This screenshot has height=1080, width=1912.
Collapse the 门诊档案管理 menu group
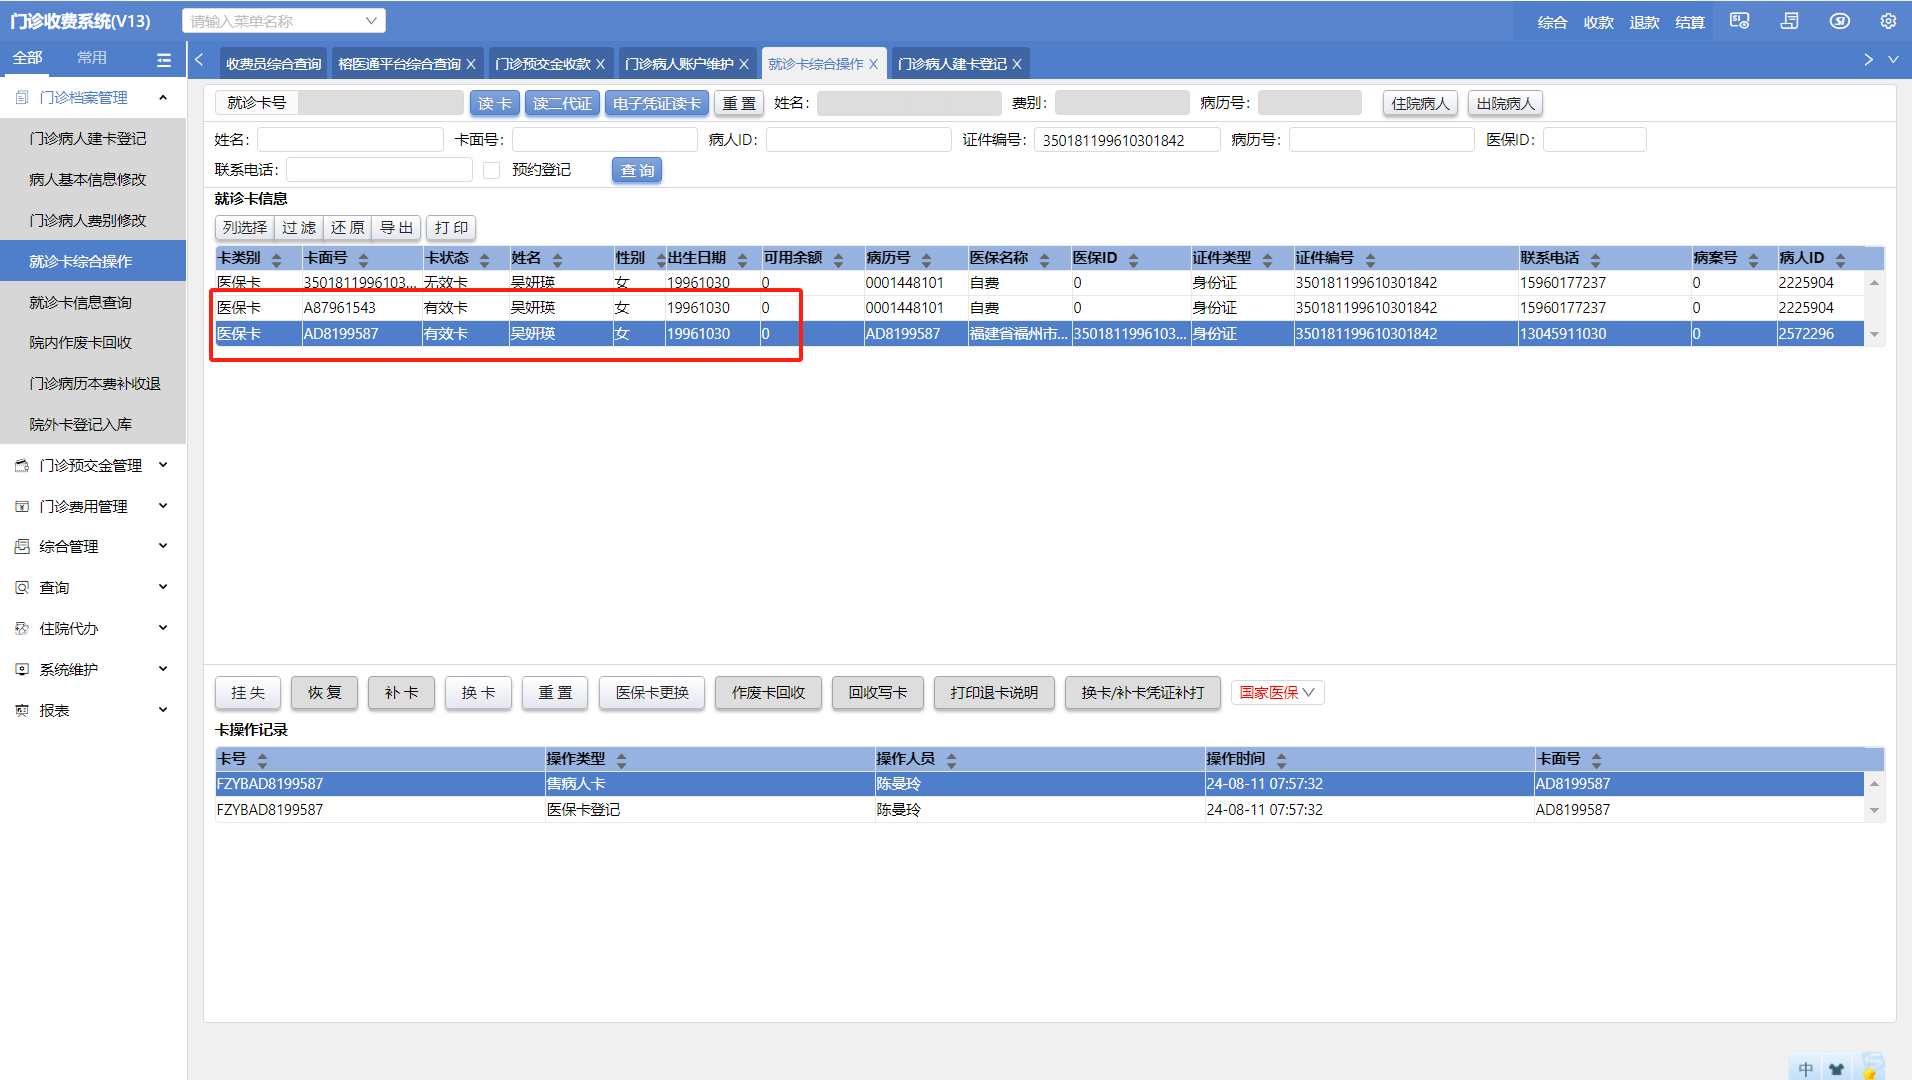pyautogui.click(x=163, y=97)
